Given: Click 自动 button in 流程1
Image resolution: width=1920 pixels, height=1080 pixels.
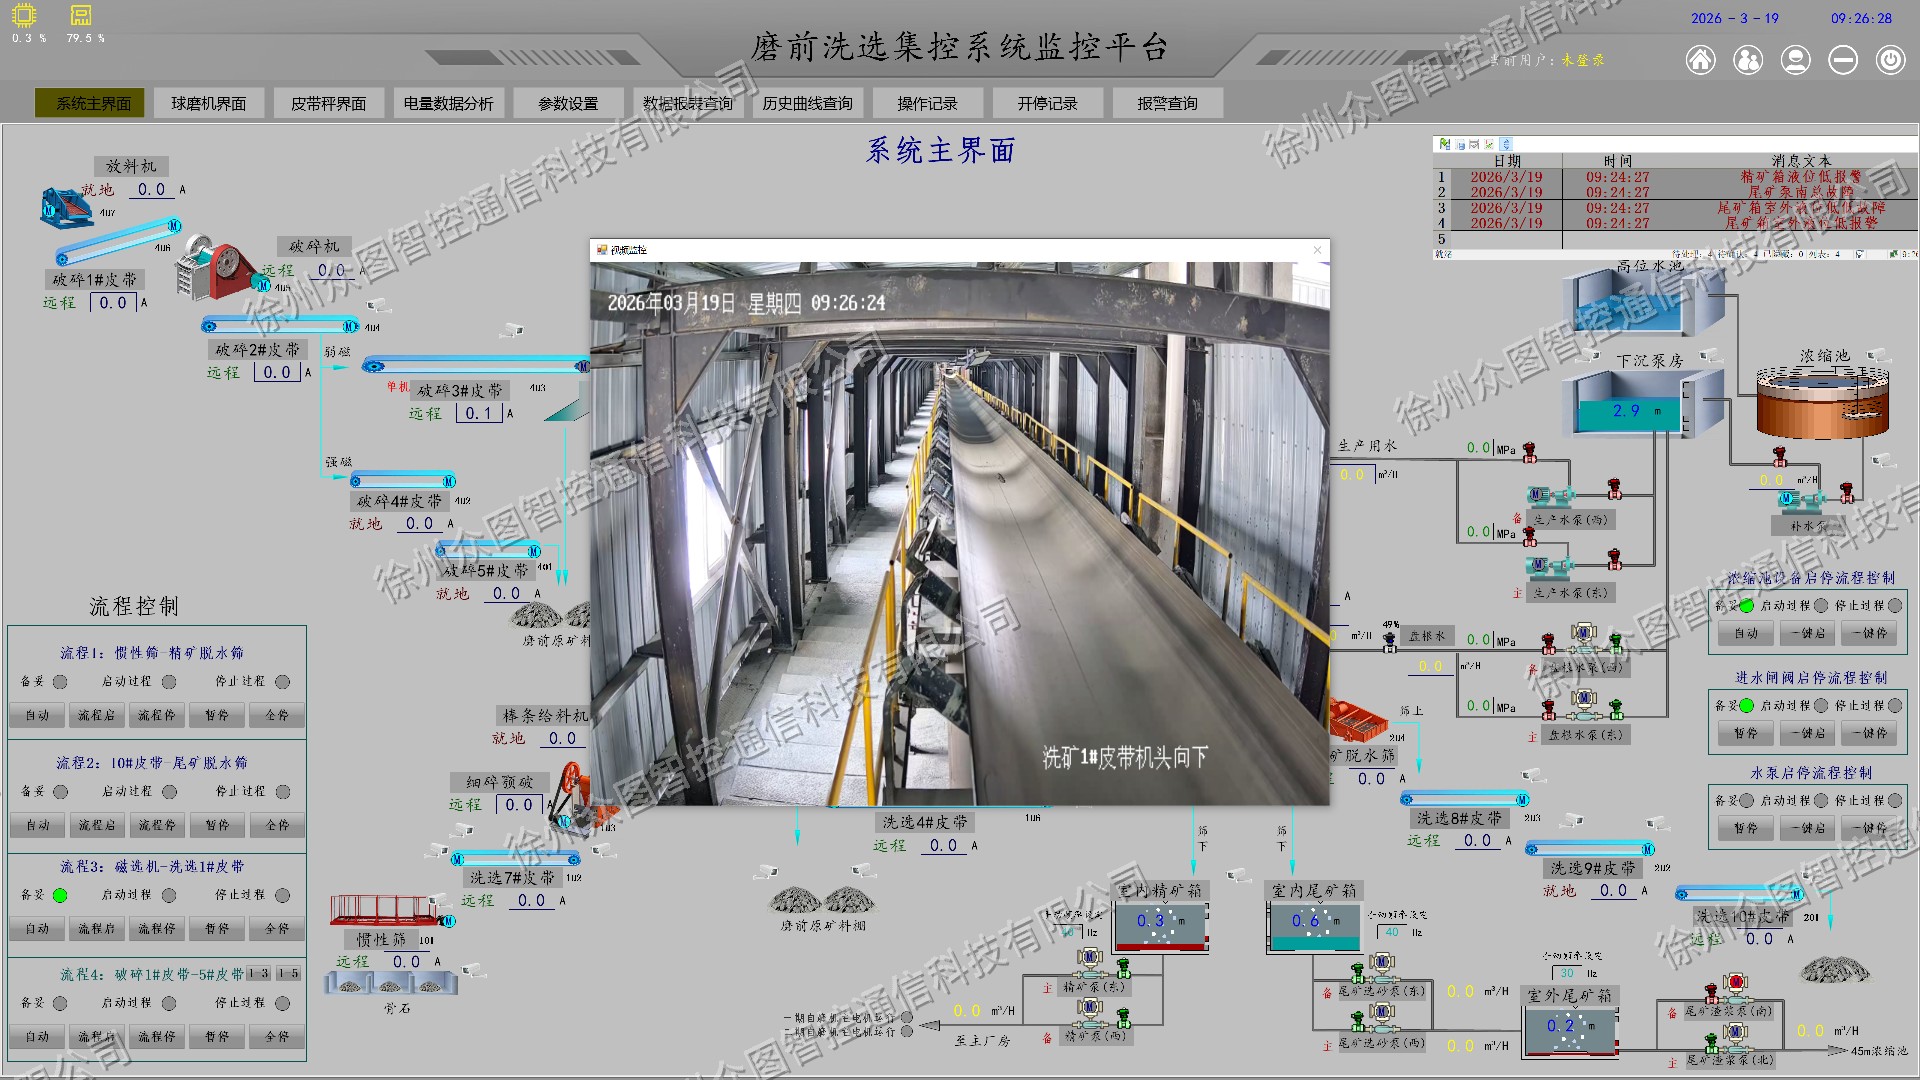Looking at the screenshot, I should [x=38, y=716].
